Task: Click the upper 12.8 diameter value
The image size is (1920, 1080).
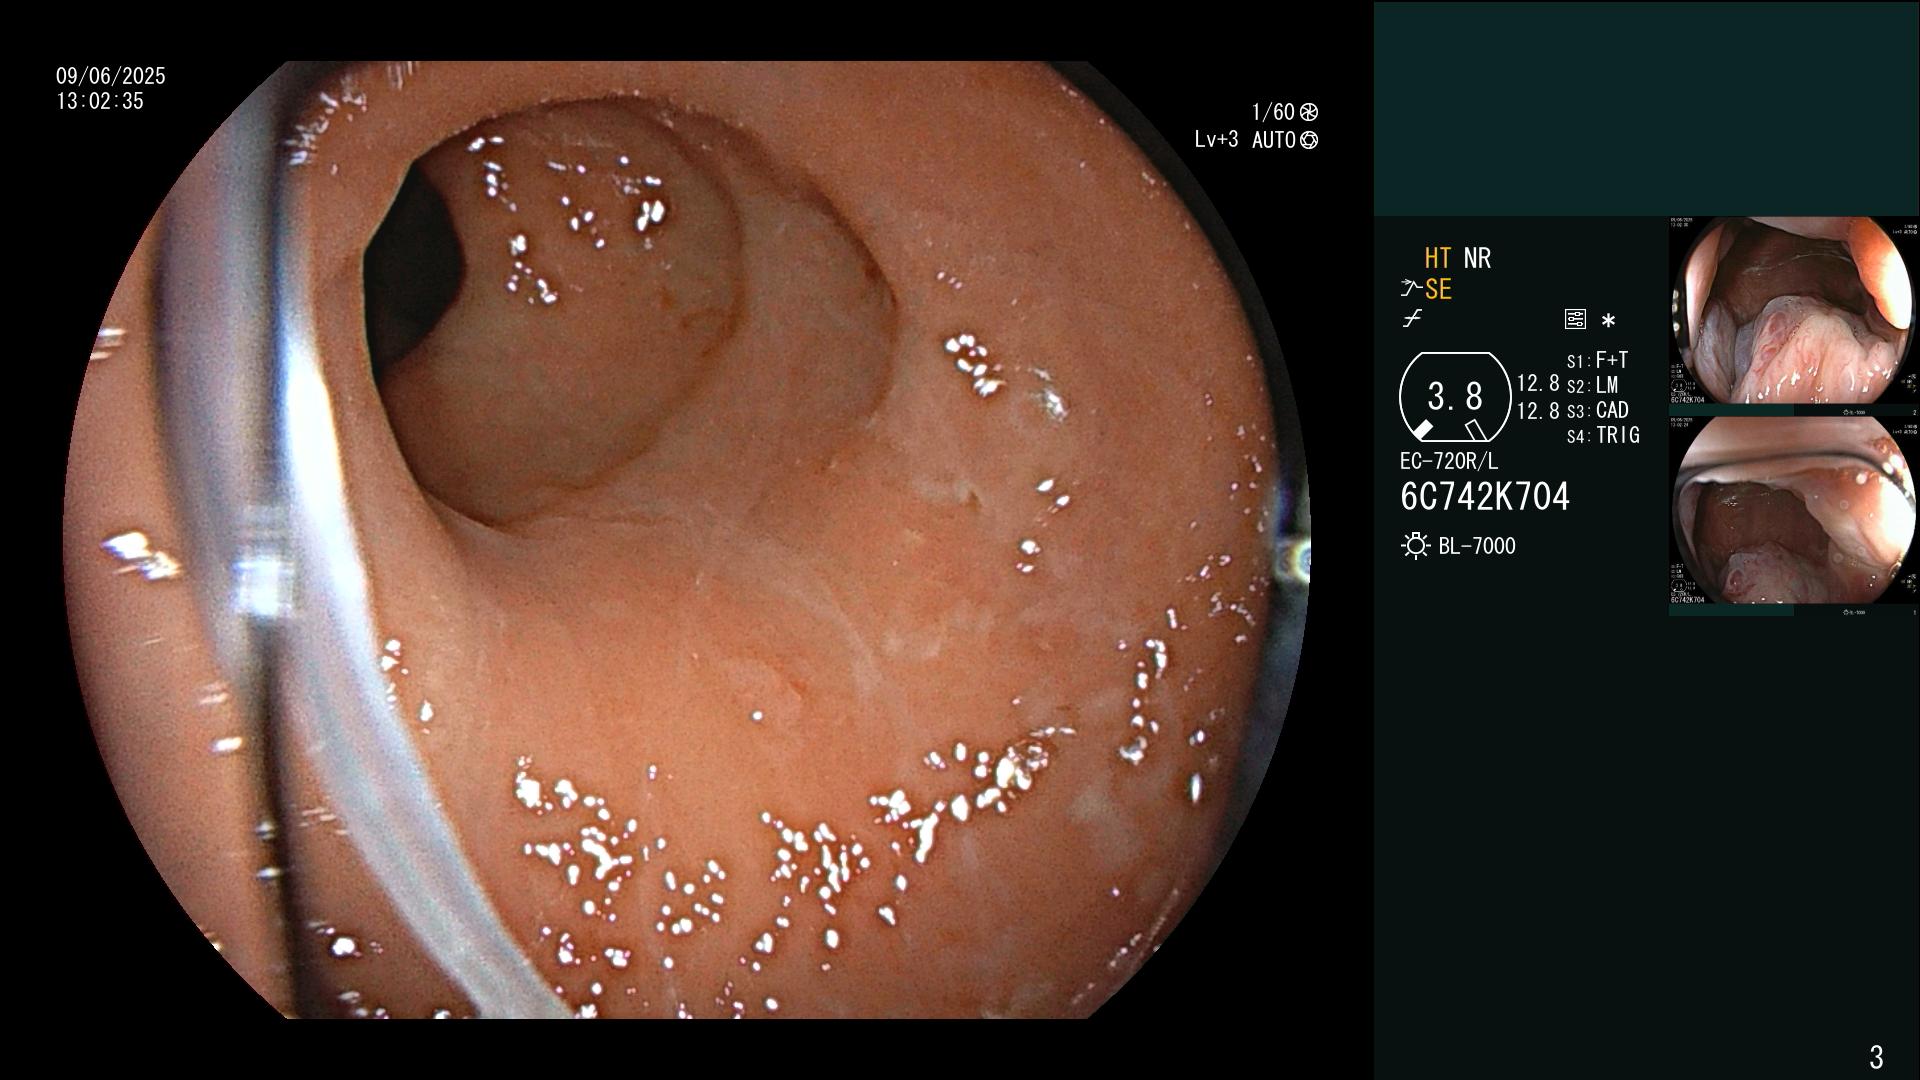Action: tap(1538, 383)
